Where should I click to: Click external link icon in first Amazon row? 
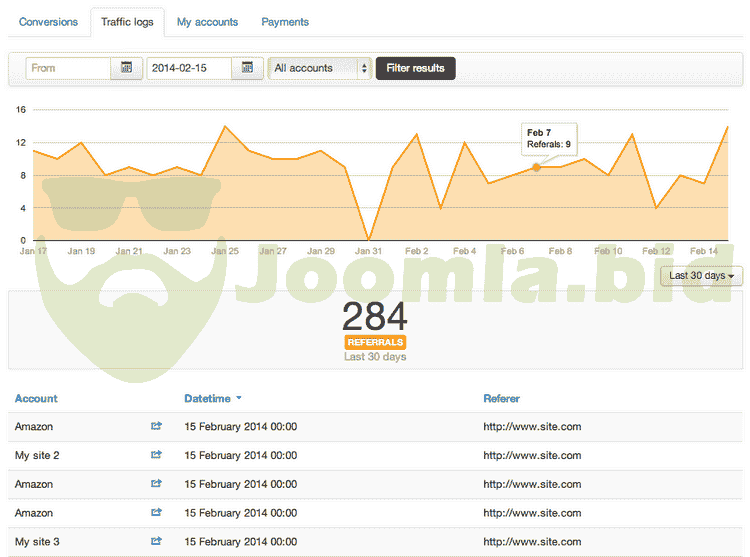156,427
